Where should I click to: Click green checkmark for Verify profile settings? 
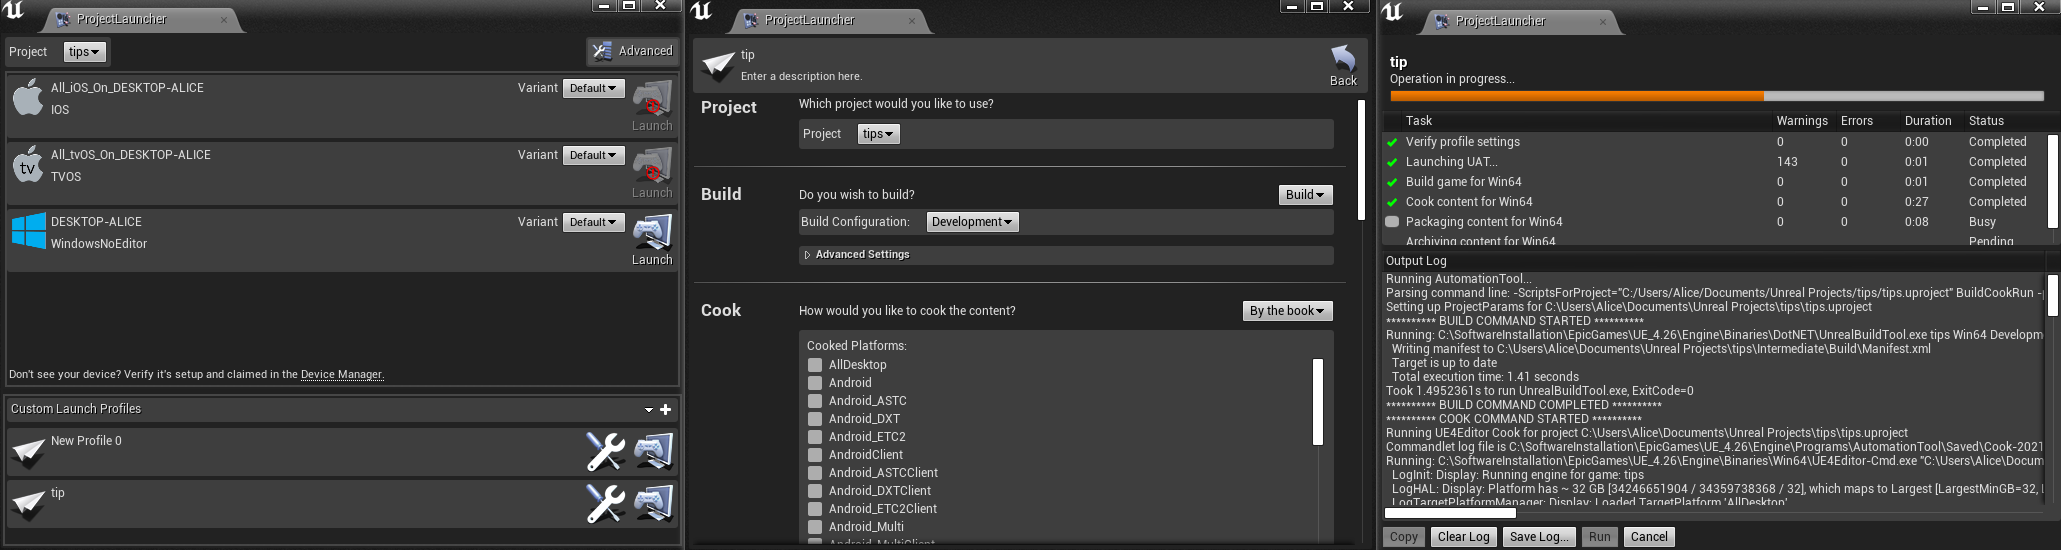1392,142
